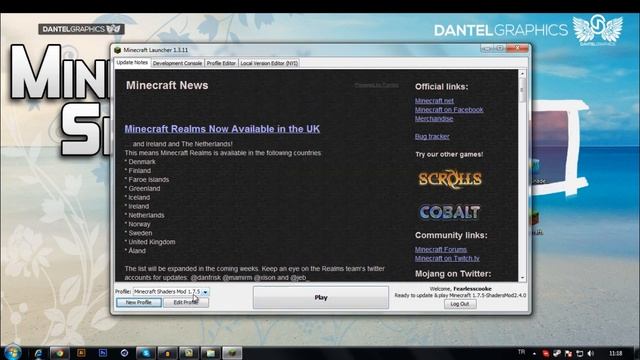Select the Minecraft Launcher taskbar icon
The image size is (640, 360).
coord(232,353)
